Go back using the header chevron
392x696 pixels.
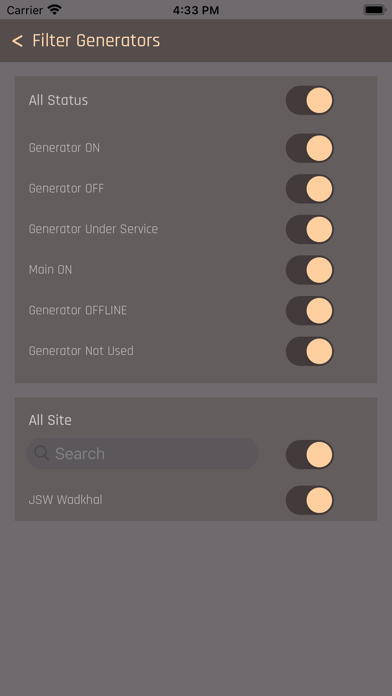[x=17, y=41]
